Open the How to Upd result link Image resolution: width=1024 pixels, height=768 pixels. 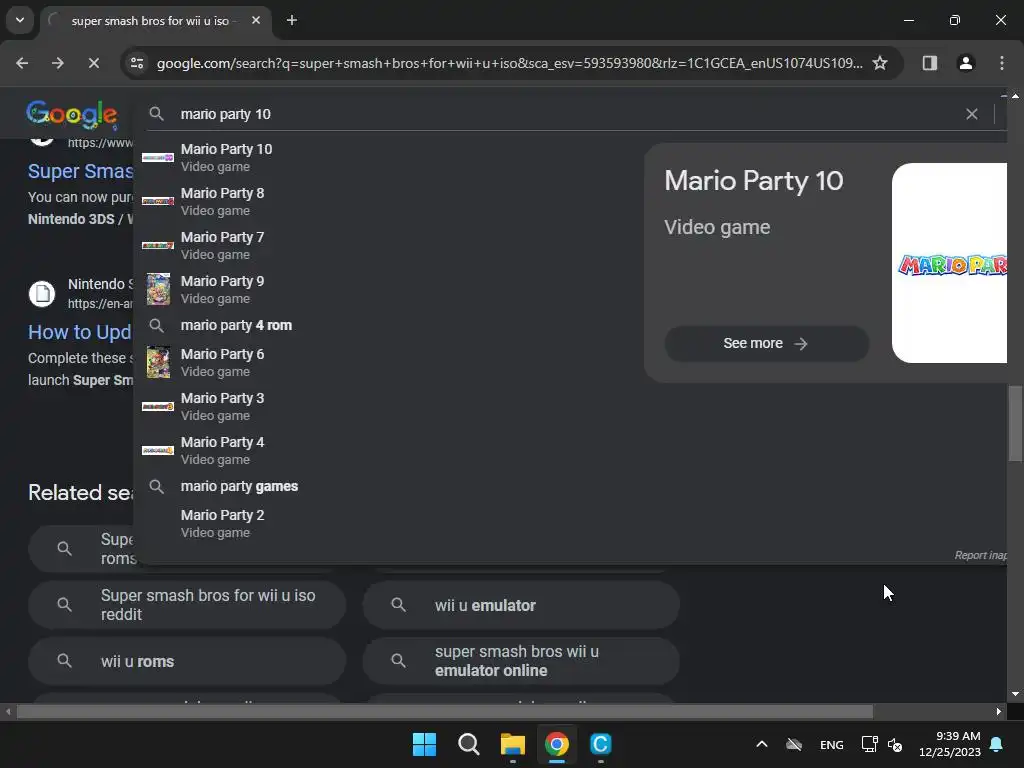[80, 332]
